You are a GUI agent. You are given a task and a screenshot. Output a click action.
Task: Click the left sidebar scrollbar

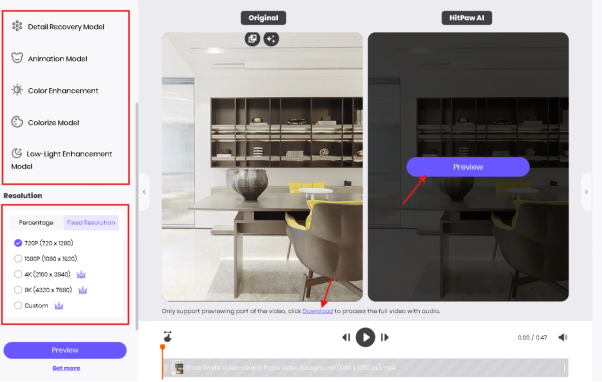click(137, 216)
